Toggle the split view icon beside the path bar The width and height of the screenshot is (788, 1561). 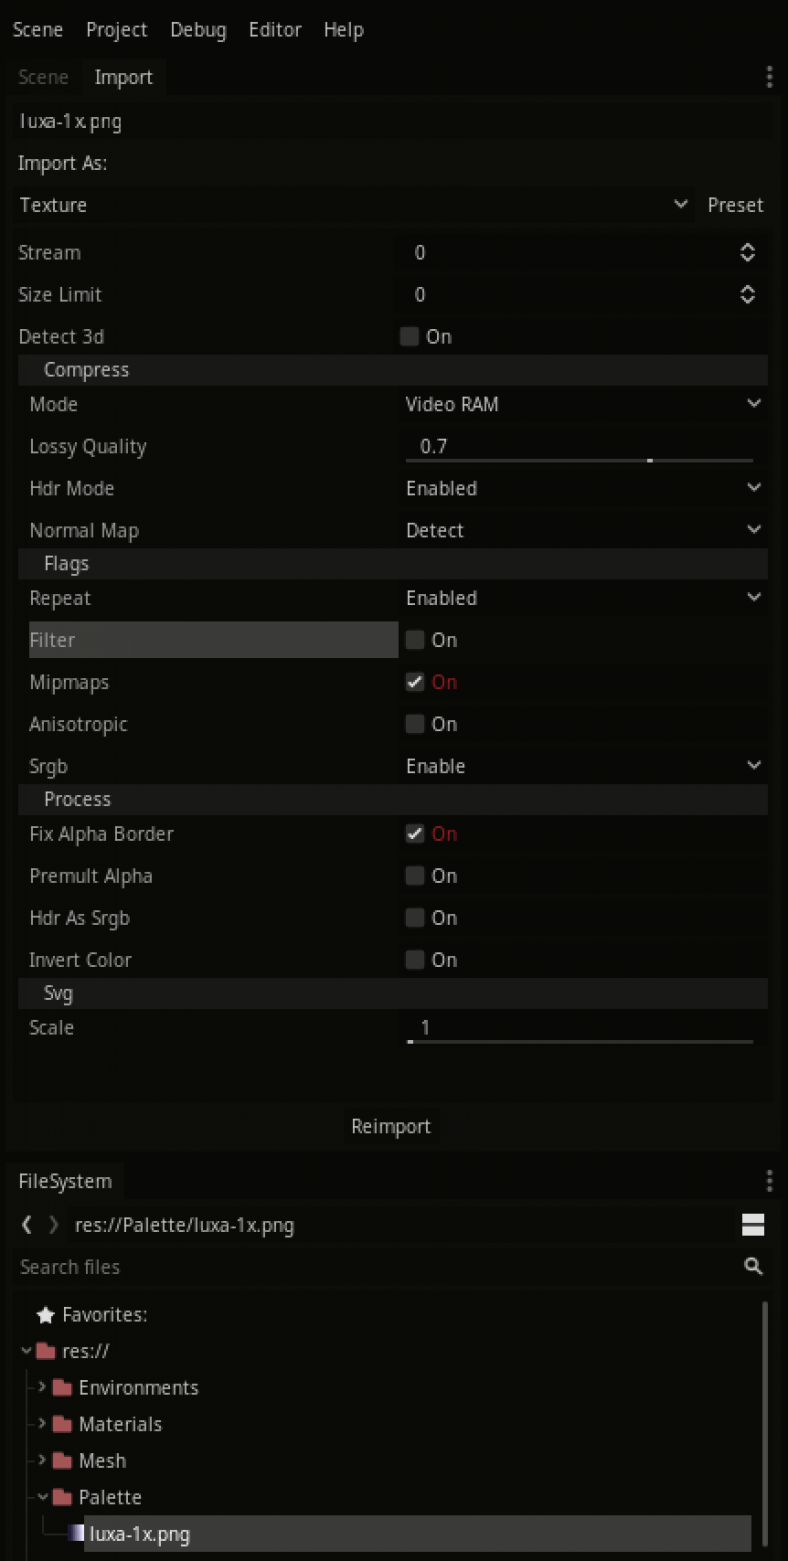[753, 1224]
